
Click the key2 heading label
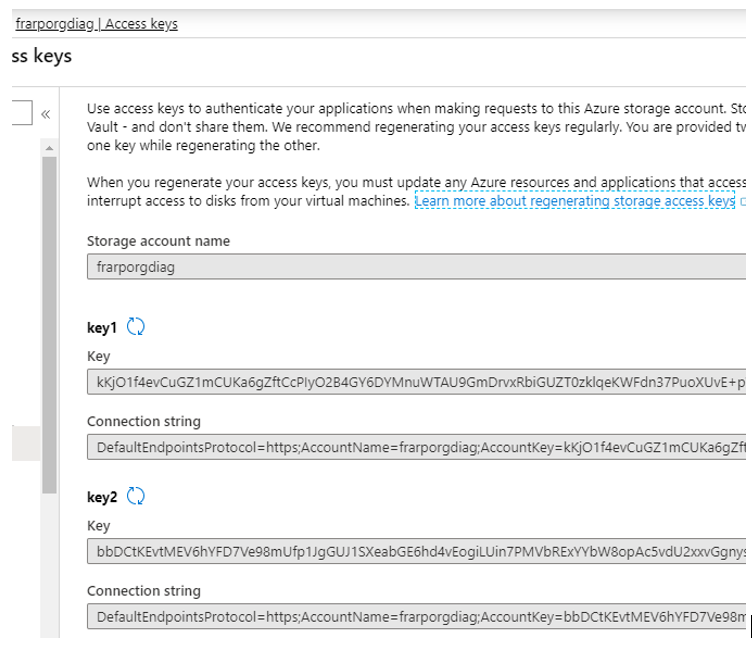[102, 497]
